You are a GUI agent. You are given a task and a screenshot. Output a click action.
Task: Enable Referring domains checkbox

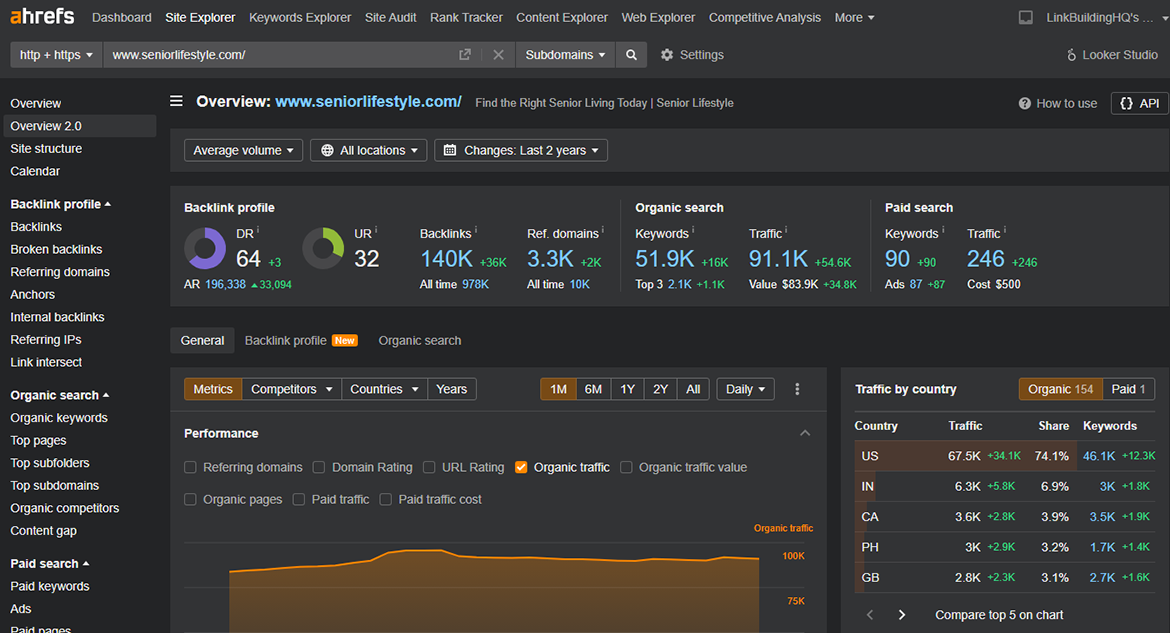tap(190, 467)
